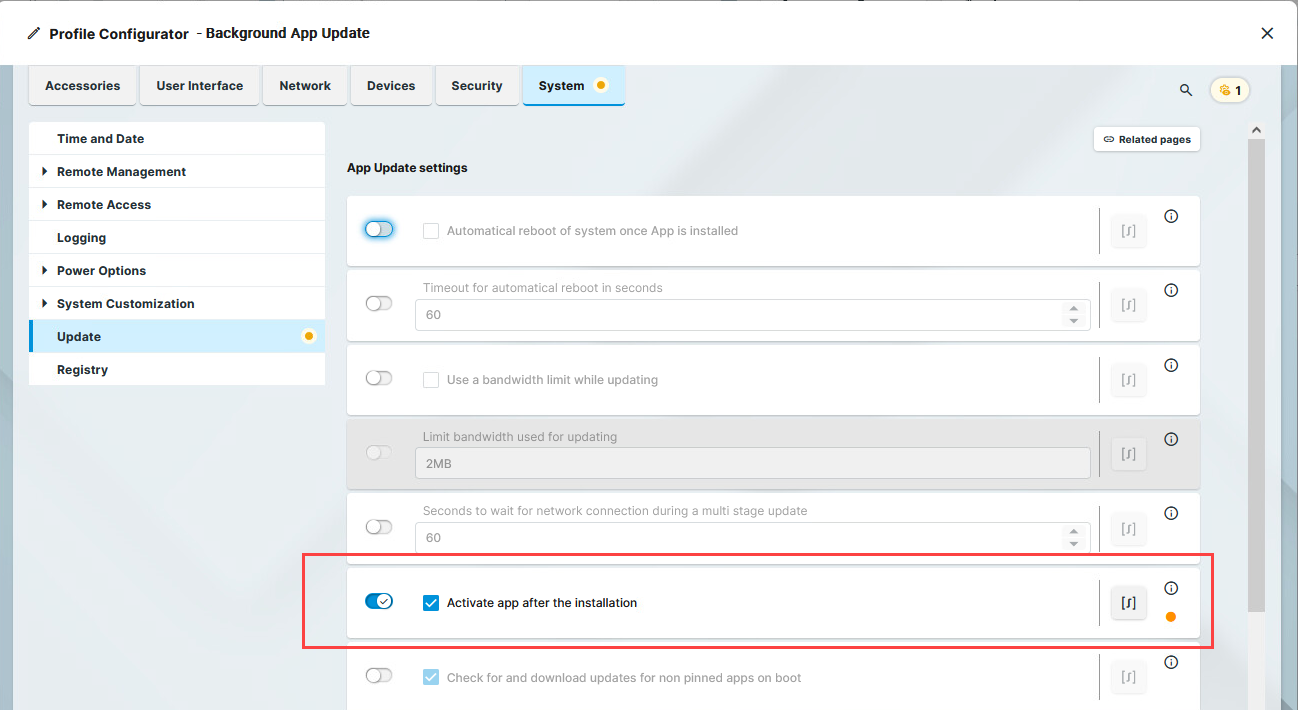Click info icon for Timeout for reboot setting
Viewport: 1298px width, 710px height.
click(x=1171, y=291)
